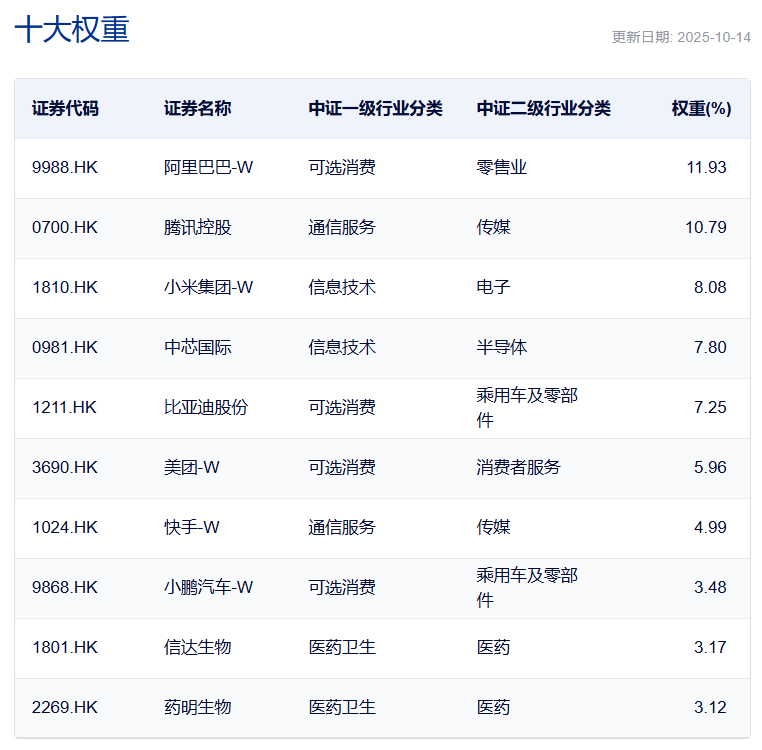
Task: Select the 小米集团-W name cell
Action: click(208, 287)
